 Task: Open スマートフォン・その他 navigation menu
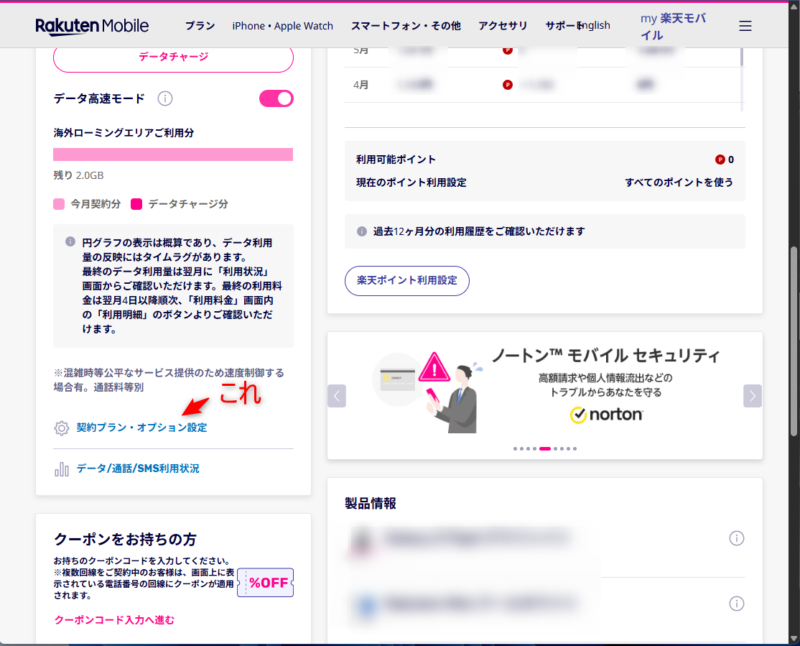point(406,26)
